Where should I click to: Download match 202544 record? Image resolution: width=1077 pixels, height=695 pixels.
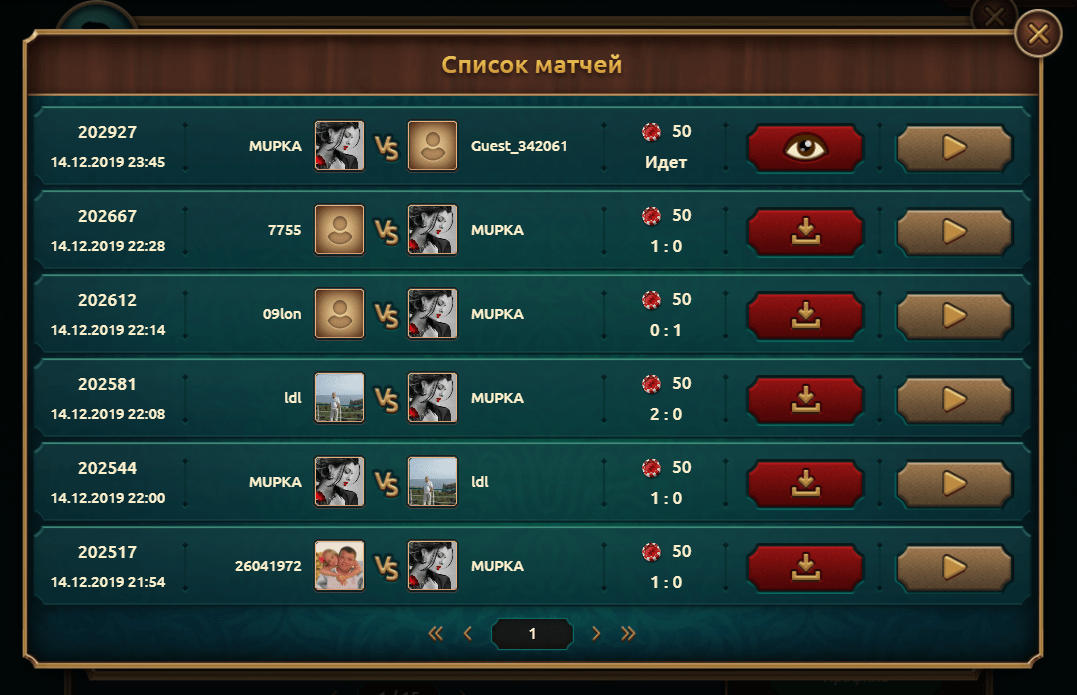(805, 483)
